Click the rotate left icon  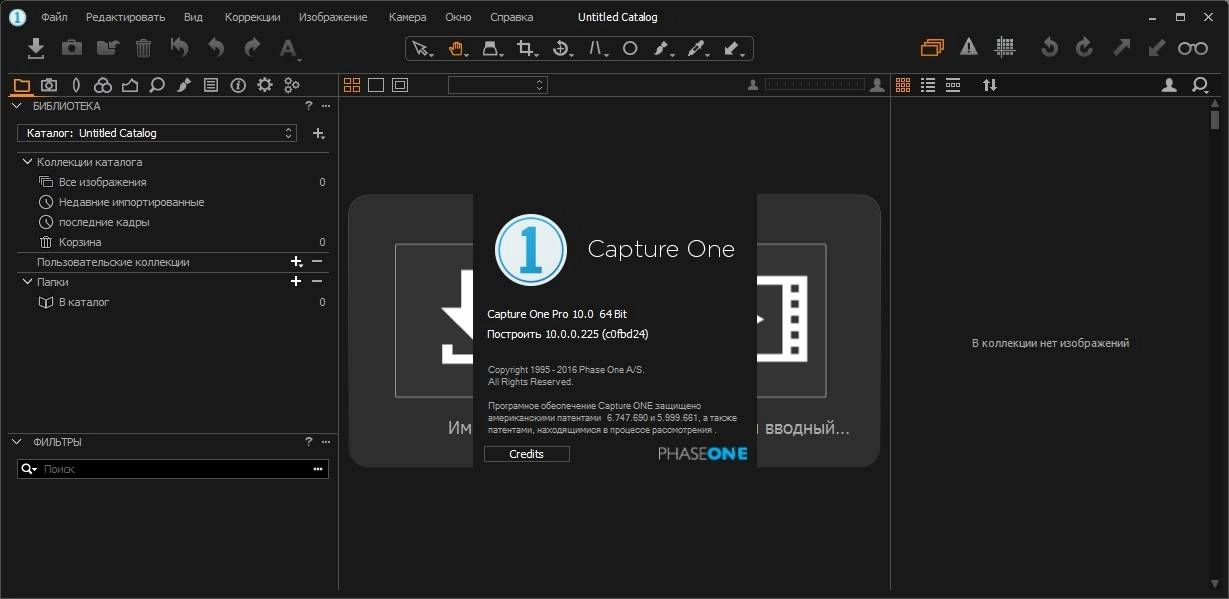tap(1049, 47)
